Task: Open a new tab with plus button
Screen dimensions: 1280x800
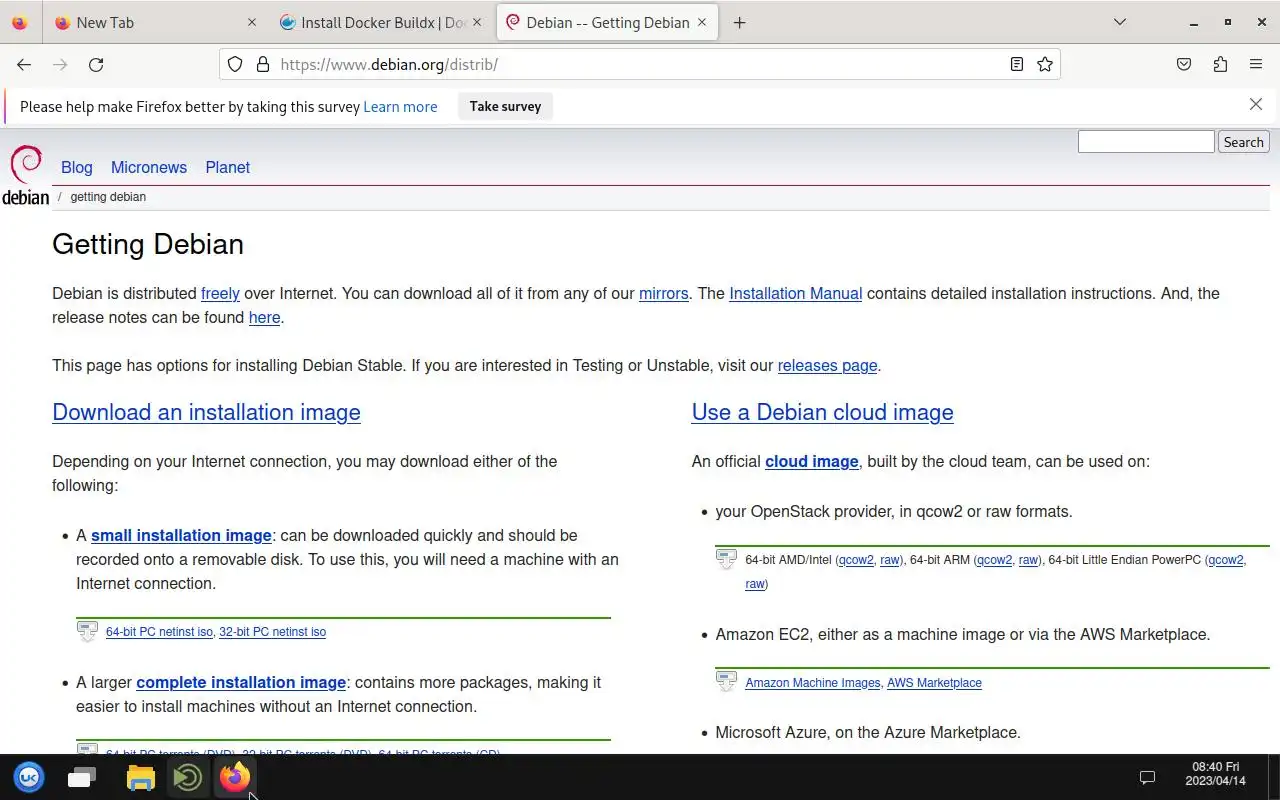Action: pos(739,22)
